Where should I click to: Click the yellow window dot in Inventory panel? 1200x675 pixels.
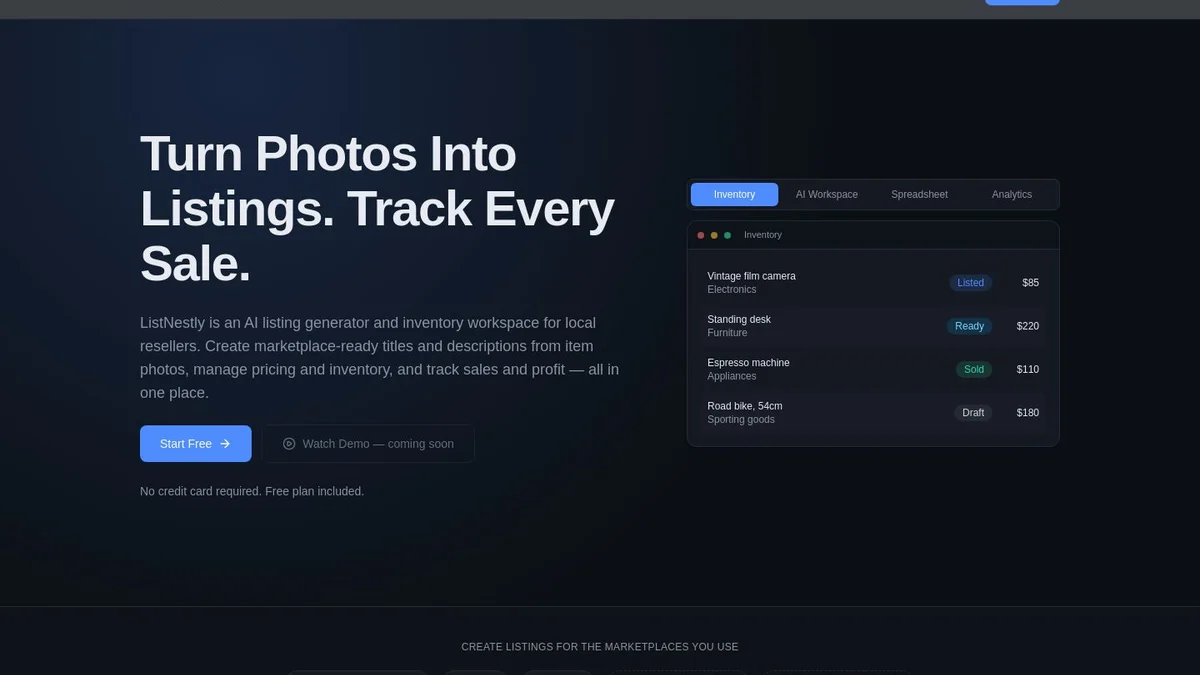[714, 235]
